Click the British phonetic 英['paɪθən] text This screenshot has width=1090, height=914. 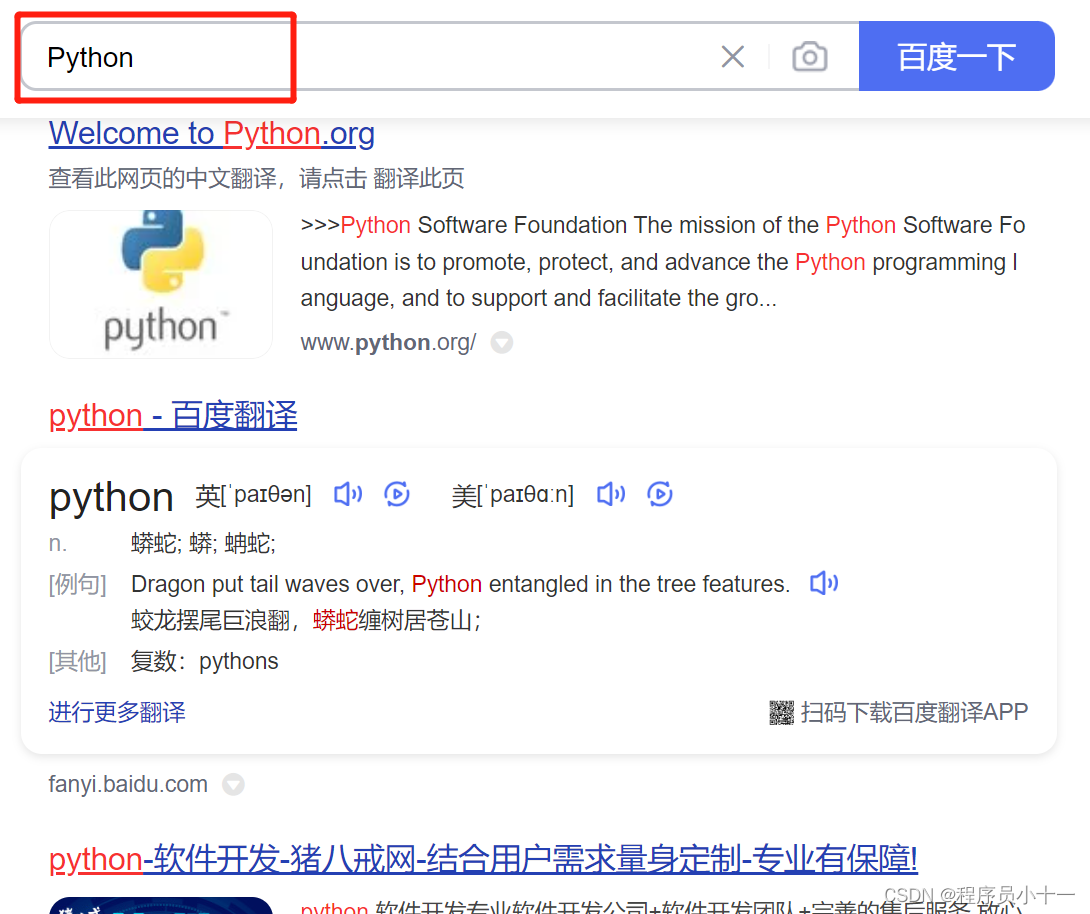coord(253,495)
